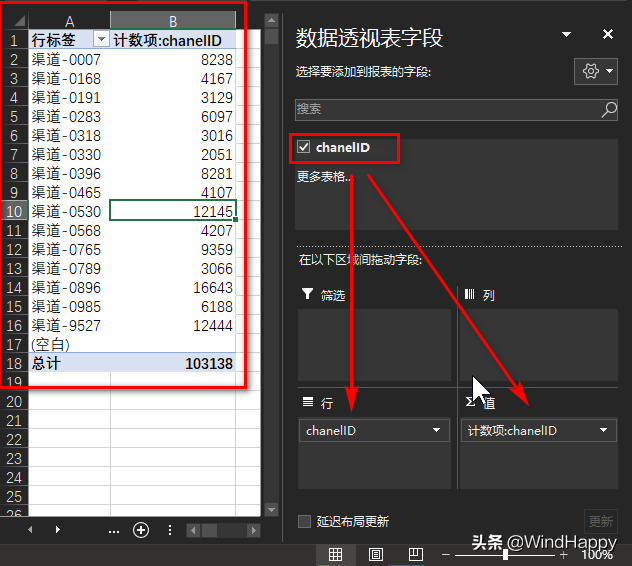Click vertical scrollbar up arrow

tap(271, 20)
